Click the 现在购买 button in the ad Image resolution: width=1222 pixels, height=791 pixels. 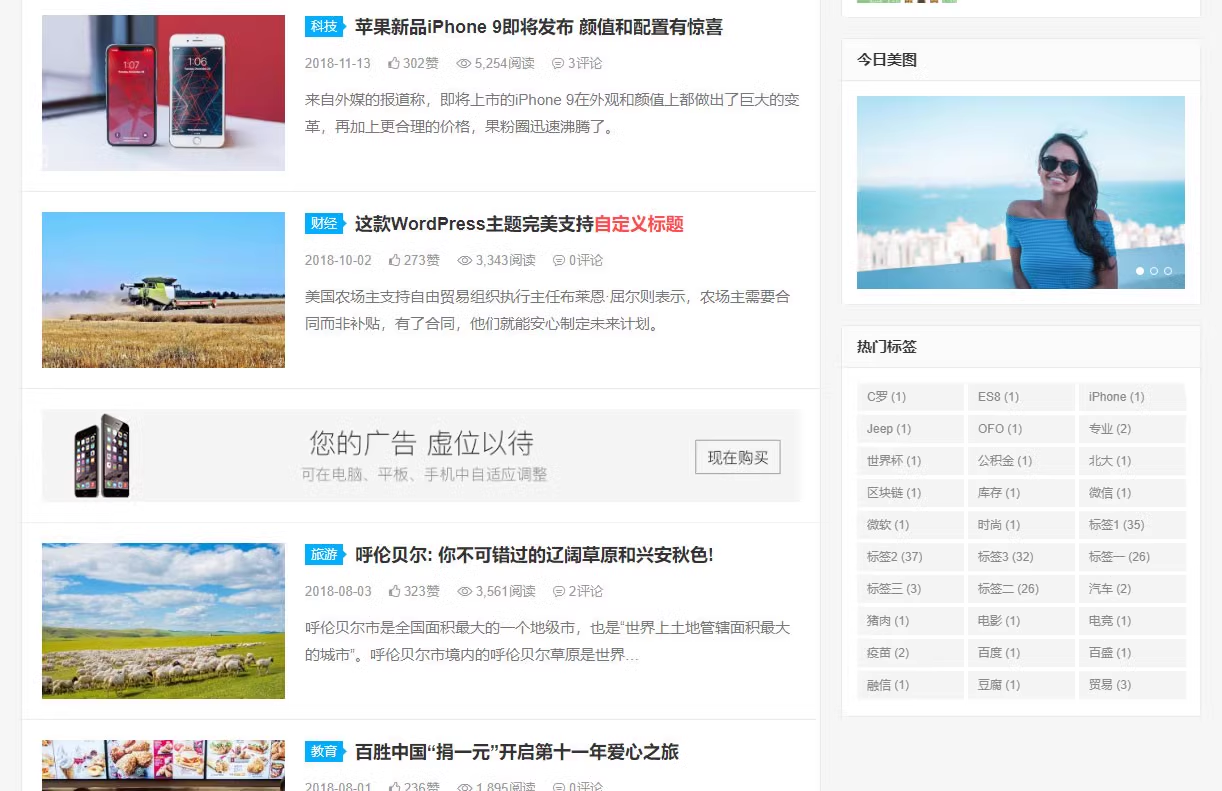point(738,458)
